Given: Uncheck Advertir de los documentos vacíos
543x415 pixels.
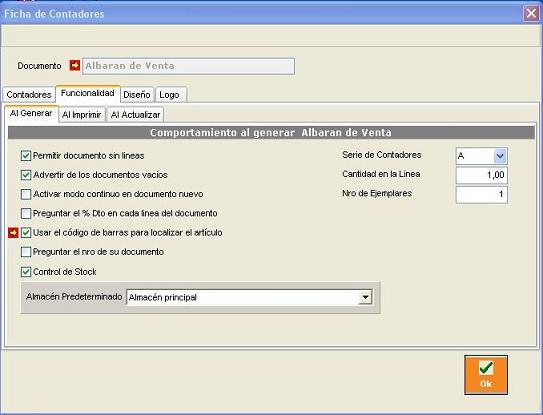Looking at the screenshot, I should [x=26, y=175].
